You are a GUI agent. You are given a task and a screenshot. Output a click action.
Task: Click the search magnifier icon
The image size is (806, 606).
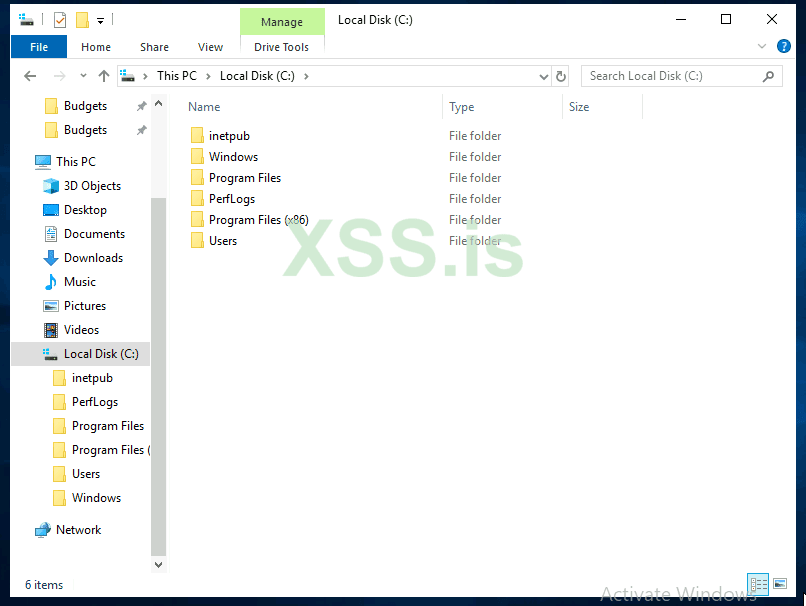click(x=768, y=77)
